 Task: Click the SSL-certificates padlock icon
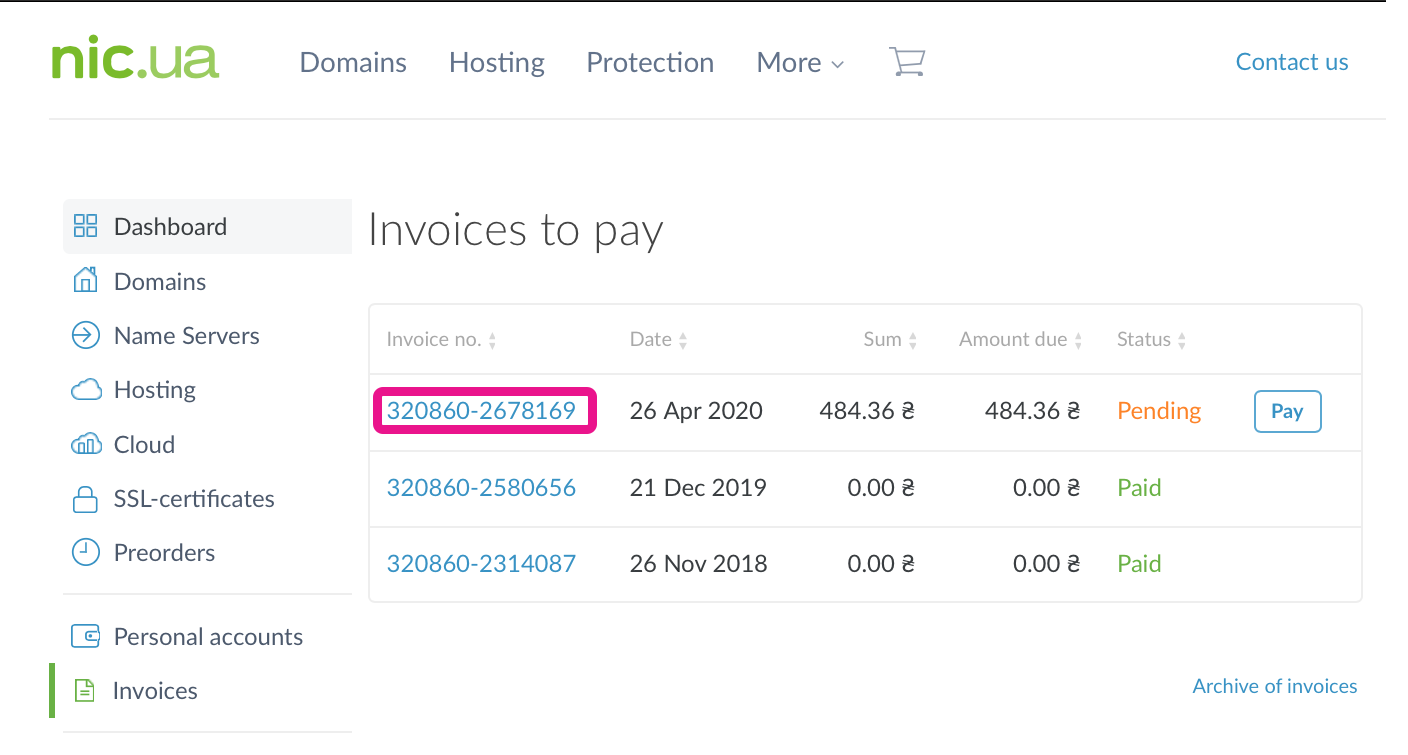tap(86, 499)
